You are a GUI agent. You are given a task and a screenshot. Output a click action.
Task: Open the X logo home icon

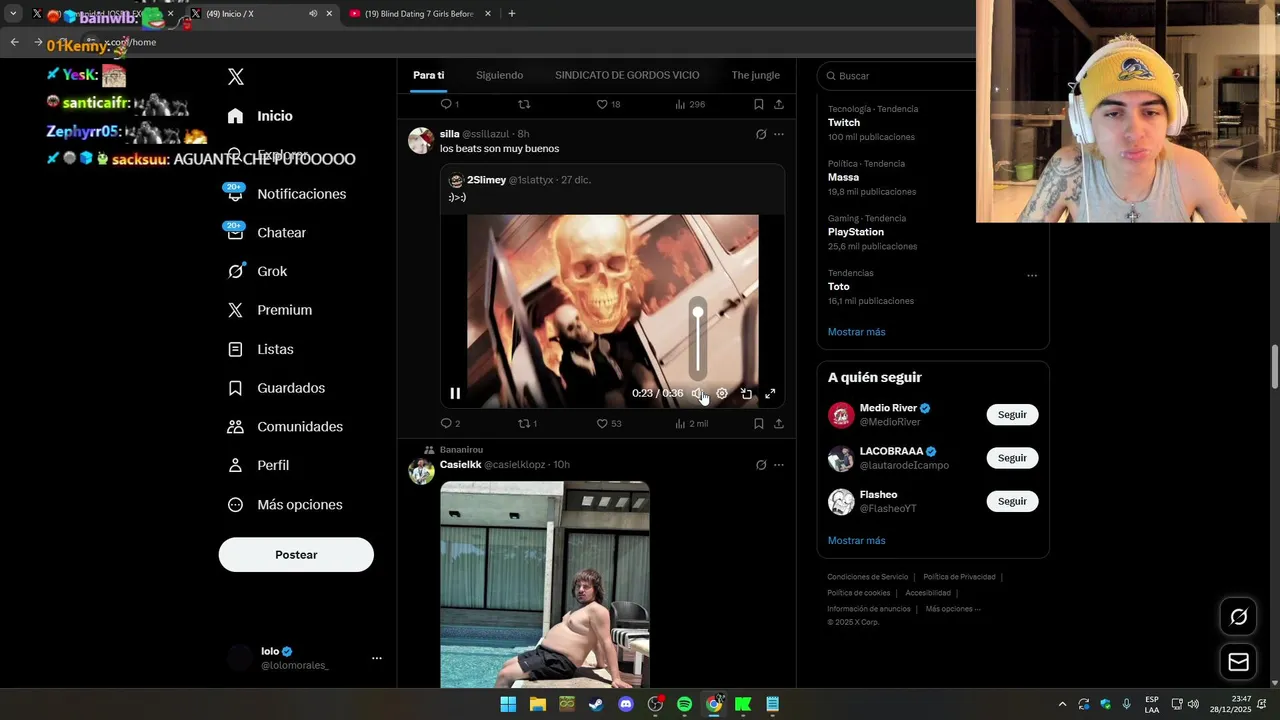coord(236,77)
